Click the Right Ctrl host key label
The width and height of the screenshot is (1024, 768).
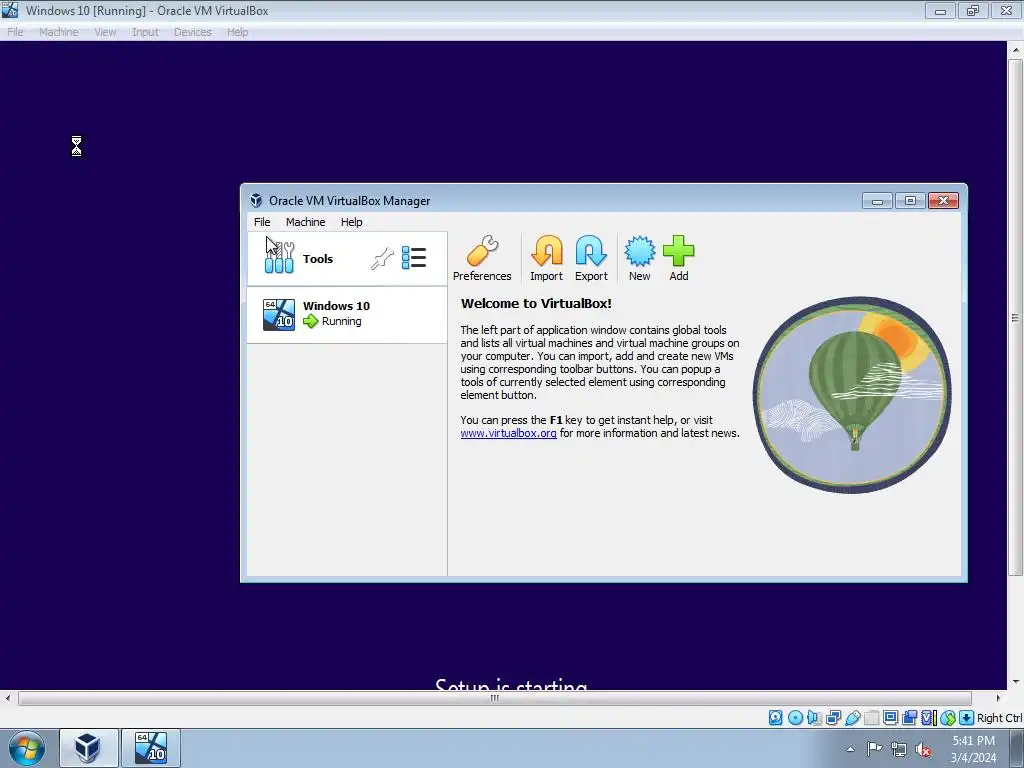coord(999,718)
